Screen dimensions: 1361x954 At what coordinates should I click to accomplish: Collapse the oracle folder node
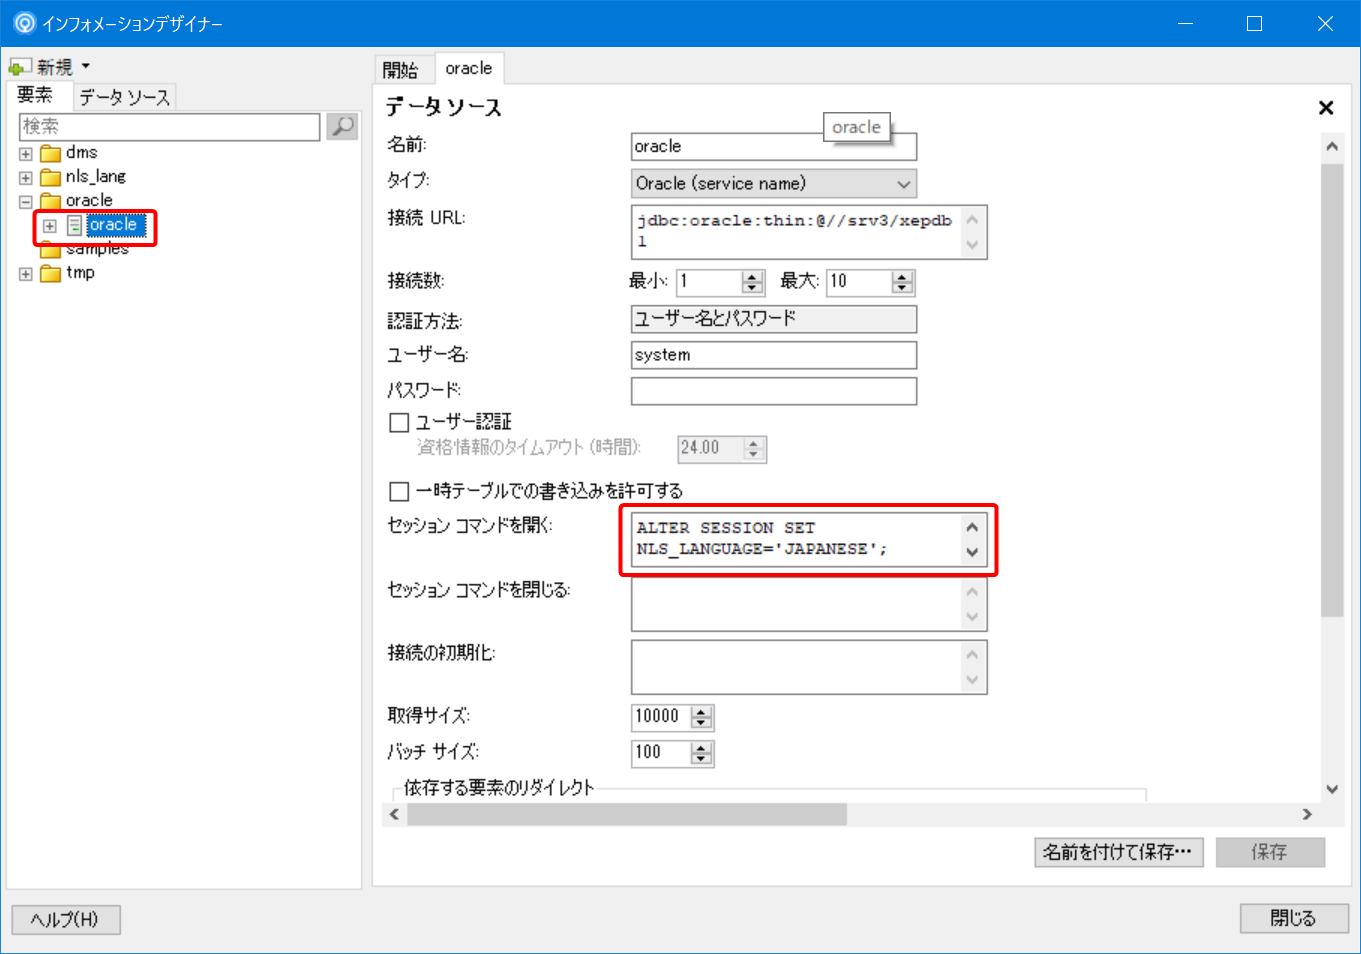coord(26,202)
